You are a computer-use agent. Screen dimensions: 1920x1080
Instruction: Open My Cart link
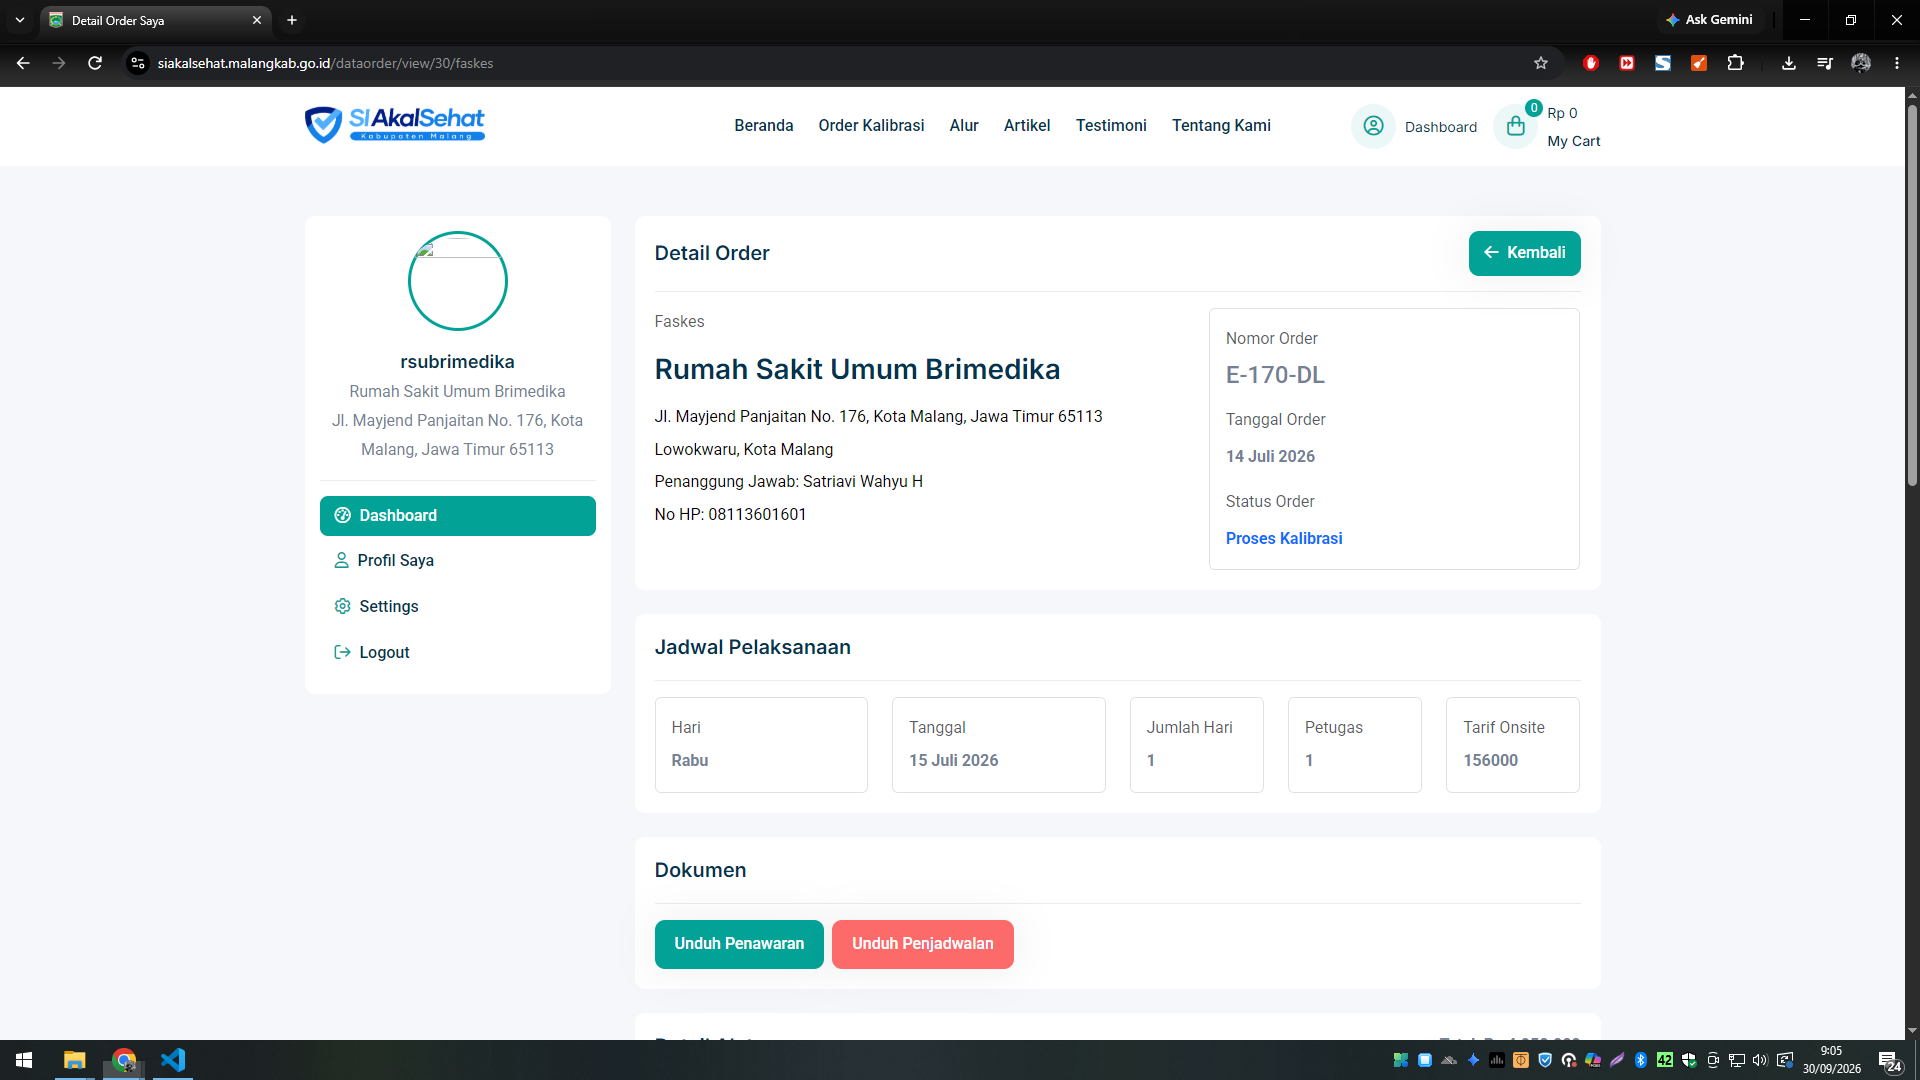pos(1573,141)
